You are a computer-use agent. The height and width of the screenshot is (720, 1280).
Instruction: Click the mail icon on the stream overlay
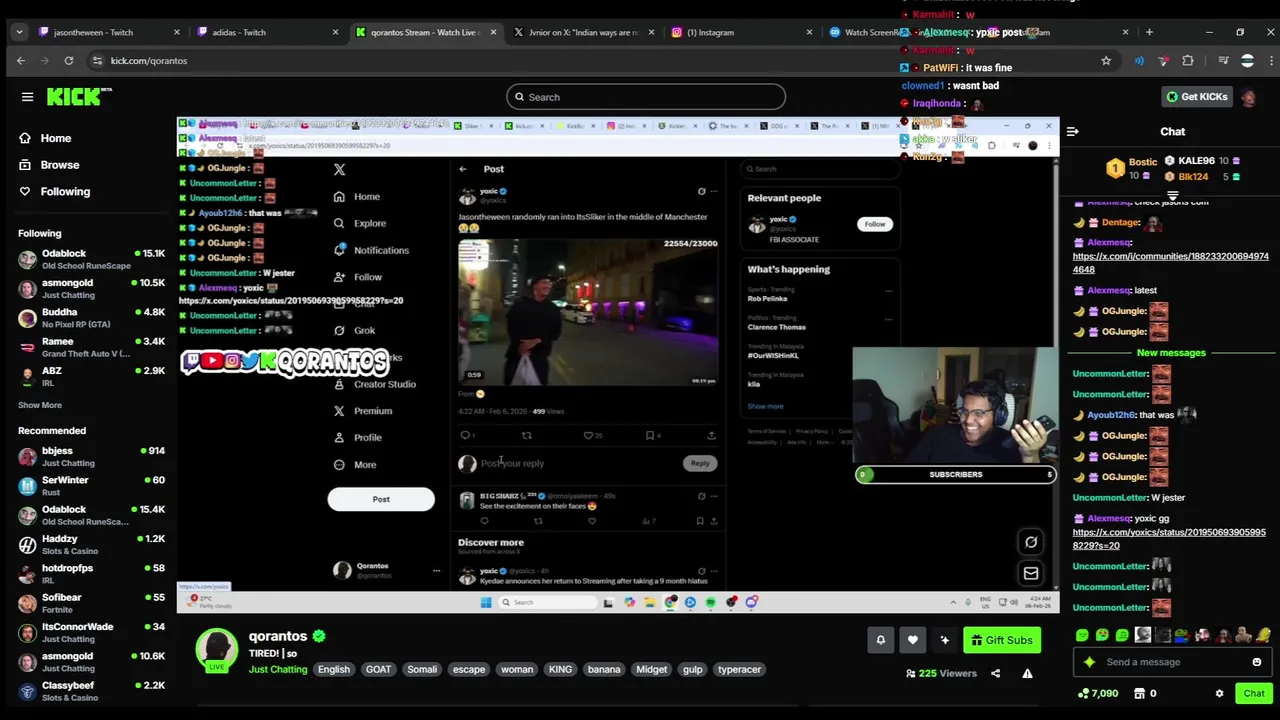pos(1031,573)
